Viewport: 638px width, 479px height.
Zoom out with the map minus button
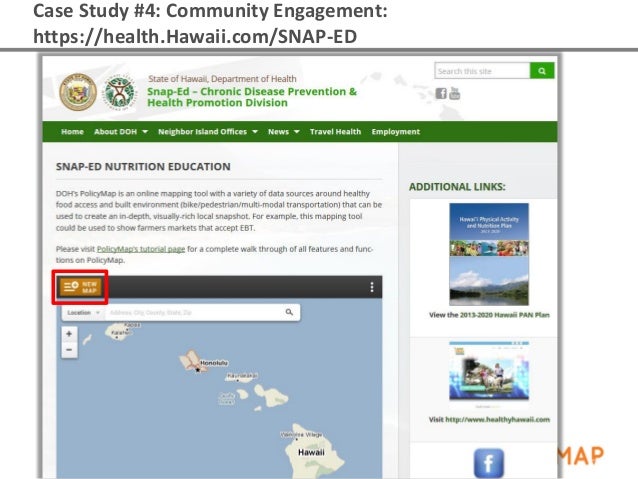pyautogui.click(x=69, y=350)
